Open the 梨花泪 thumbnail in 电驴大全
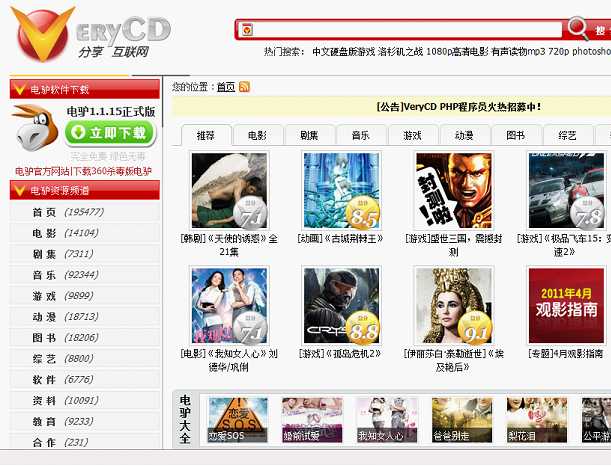 point(537,420)
